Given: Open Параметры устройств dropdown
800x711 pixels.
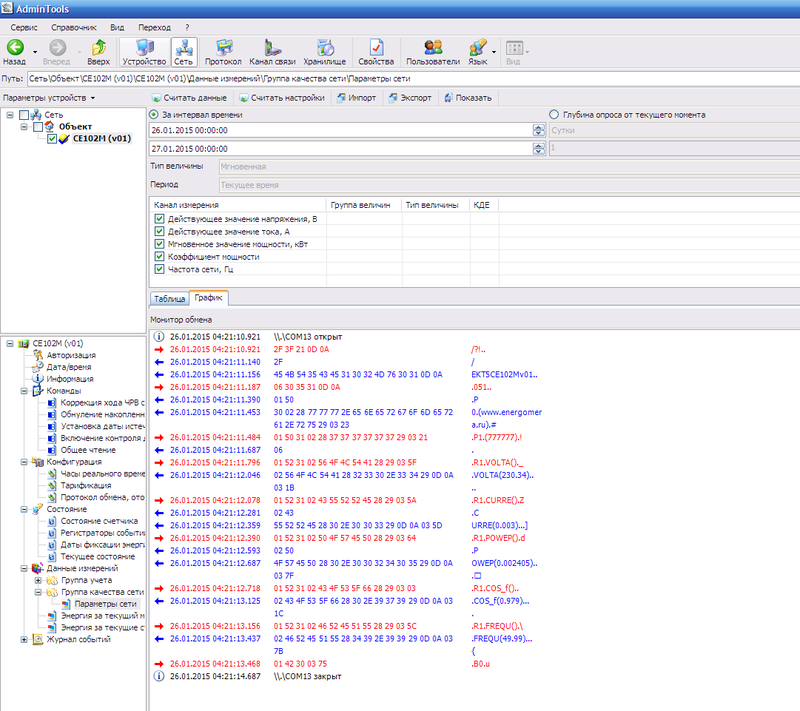Looking at the screenshot, I should [50, 98].
